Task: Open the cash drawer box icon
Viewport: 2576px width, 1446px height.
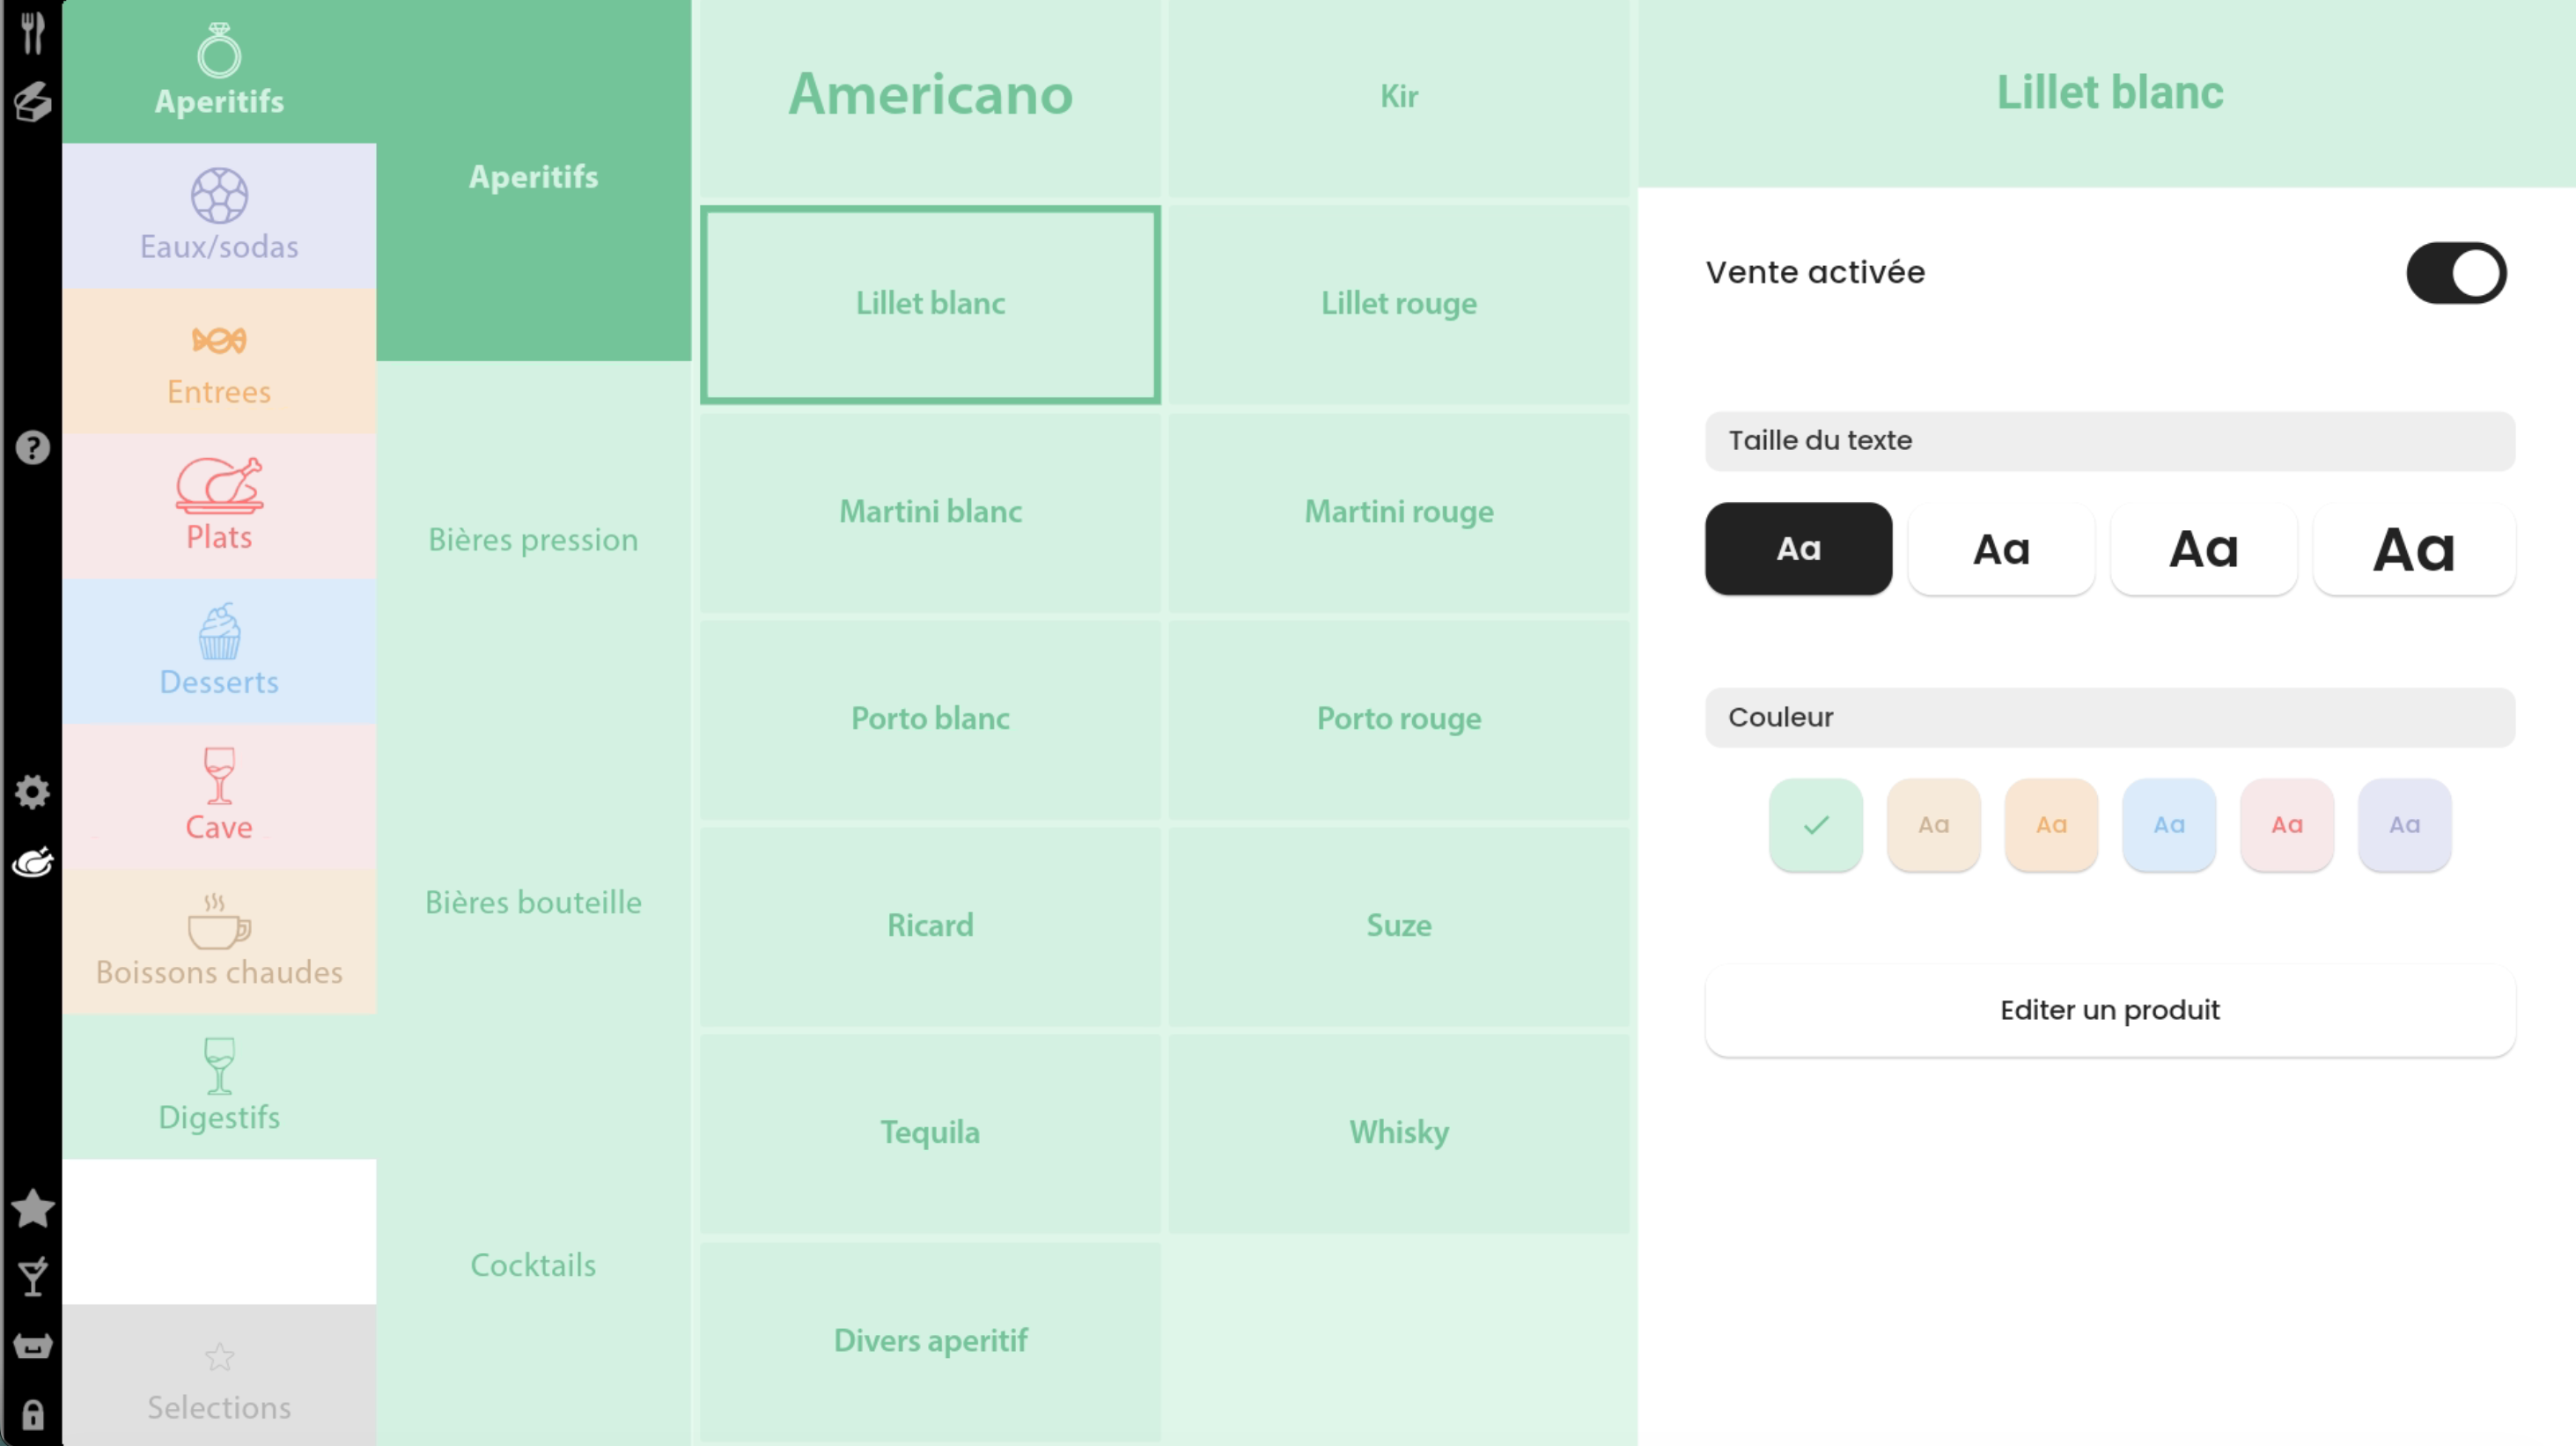Action: coord(32,1346)
